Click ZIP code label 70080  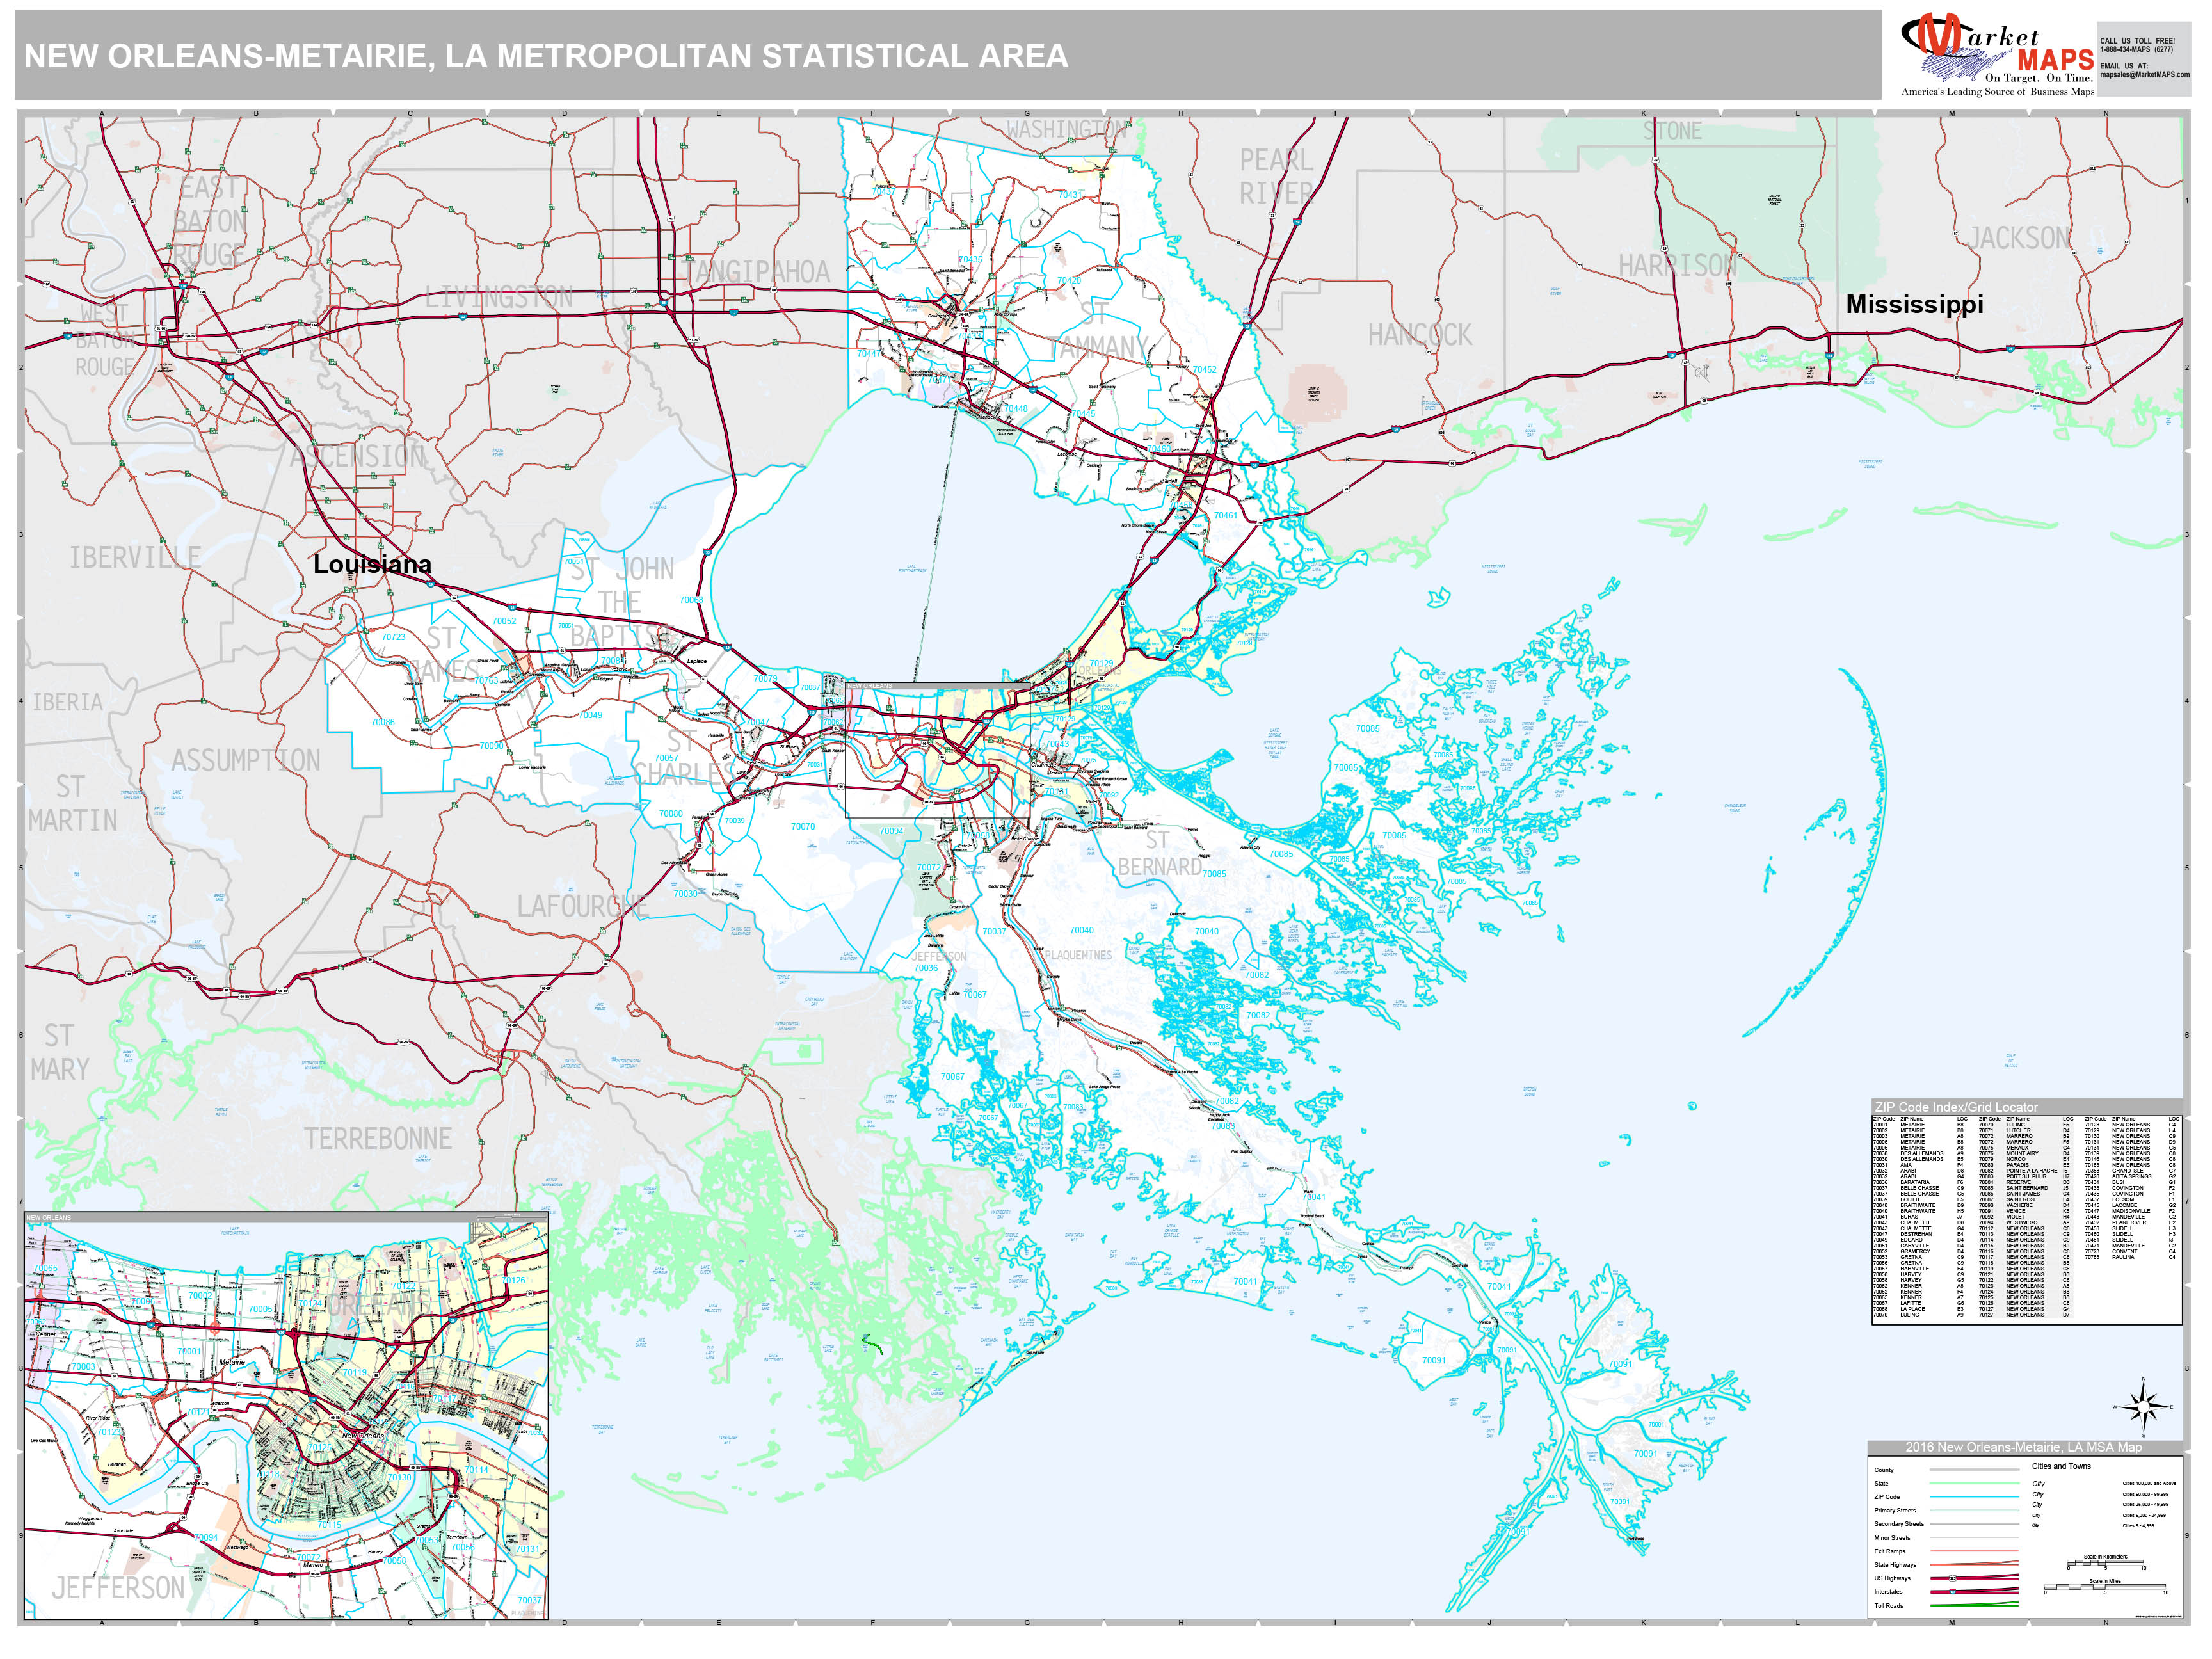click(671, 814)
